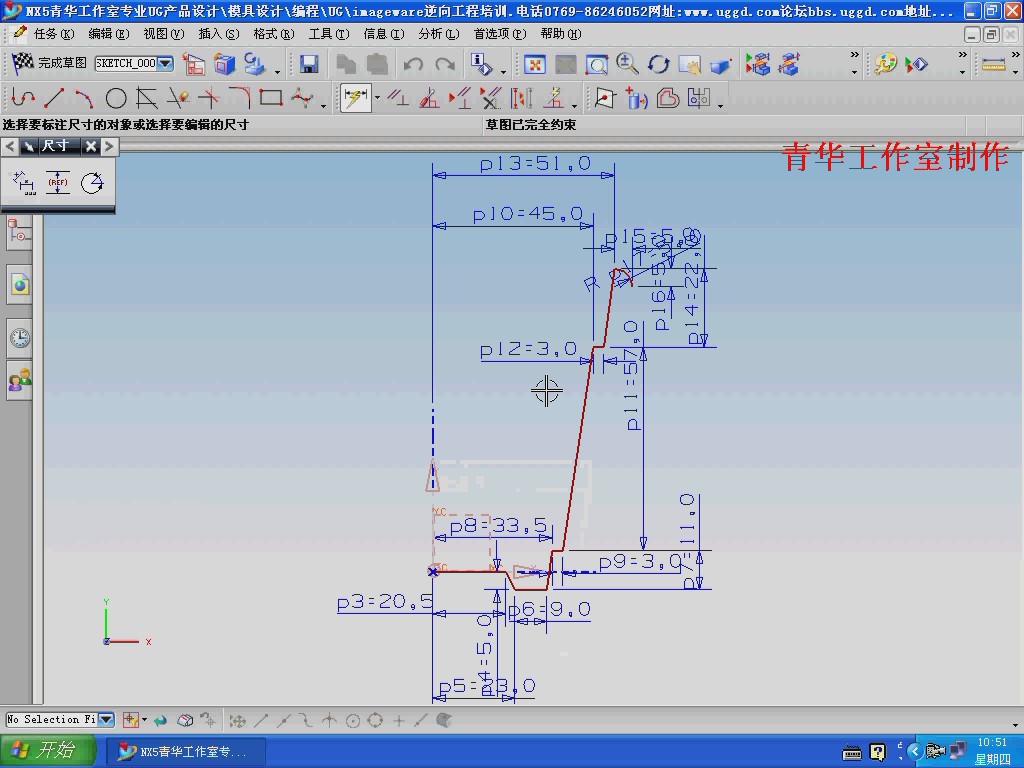
Task: Click the Save floppy disk icon
Action: pos(308,64)
